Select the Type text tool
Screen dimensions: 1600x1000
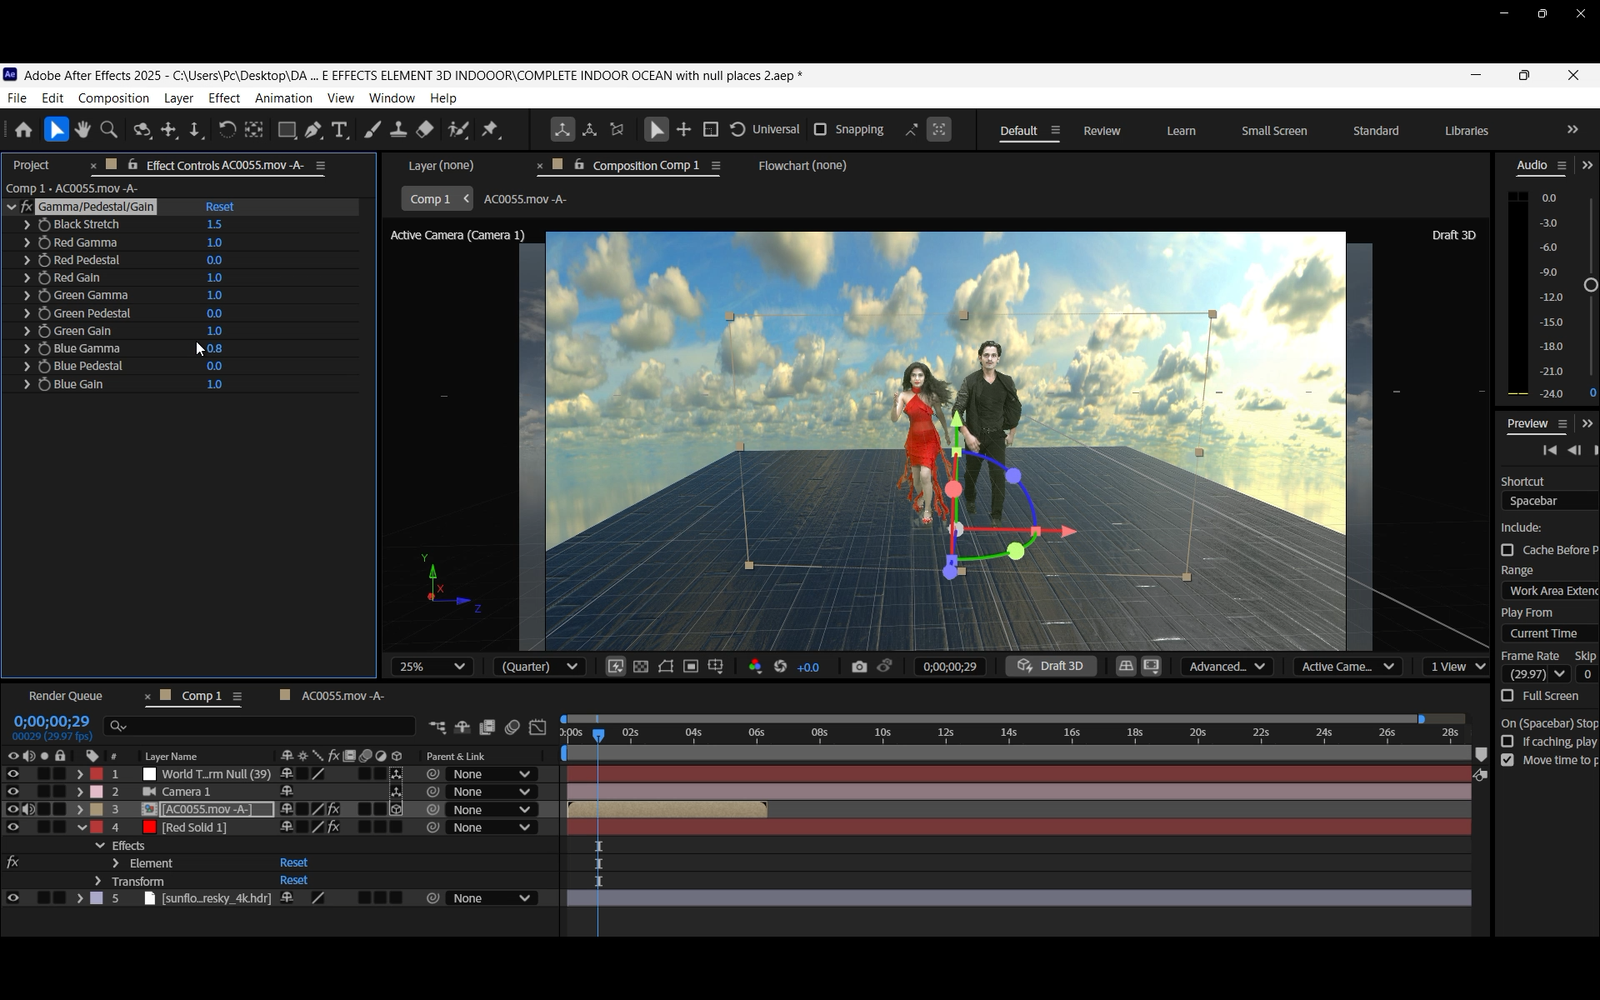(x=339, y=130)
